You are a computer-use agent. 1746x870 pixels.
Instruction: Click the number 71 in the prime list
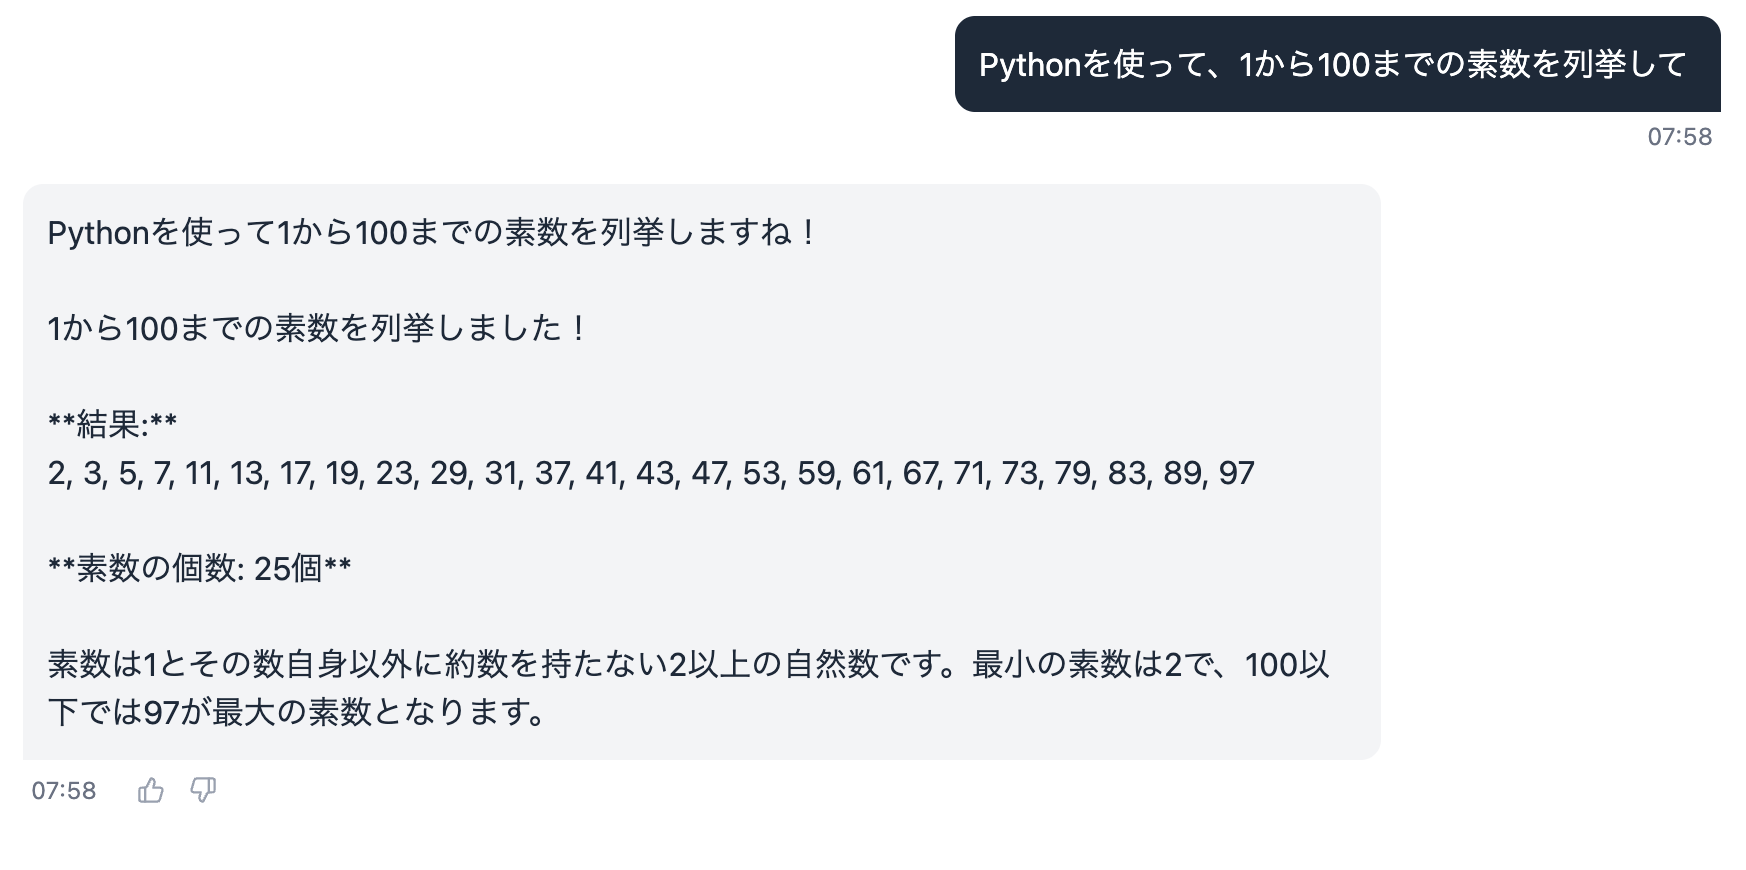[969, 473]
